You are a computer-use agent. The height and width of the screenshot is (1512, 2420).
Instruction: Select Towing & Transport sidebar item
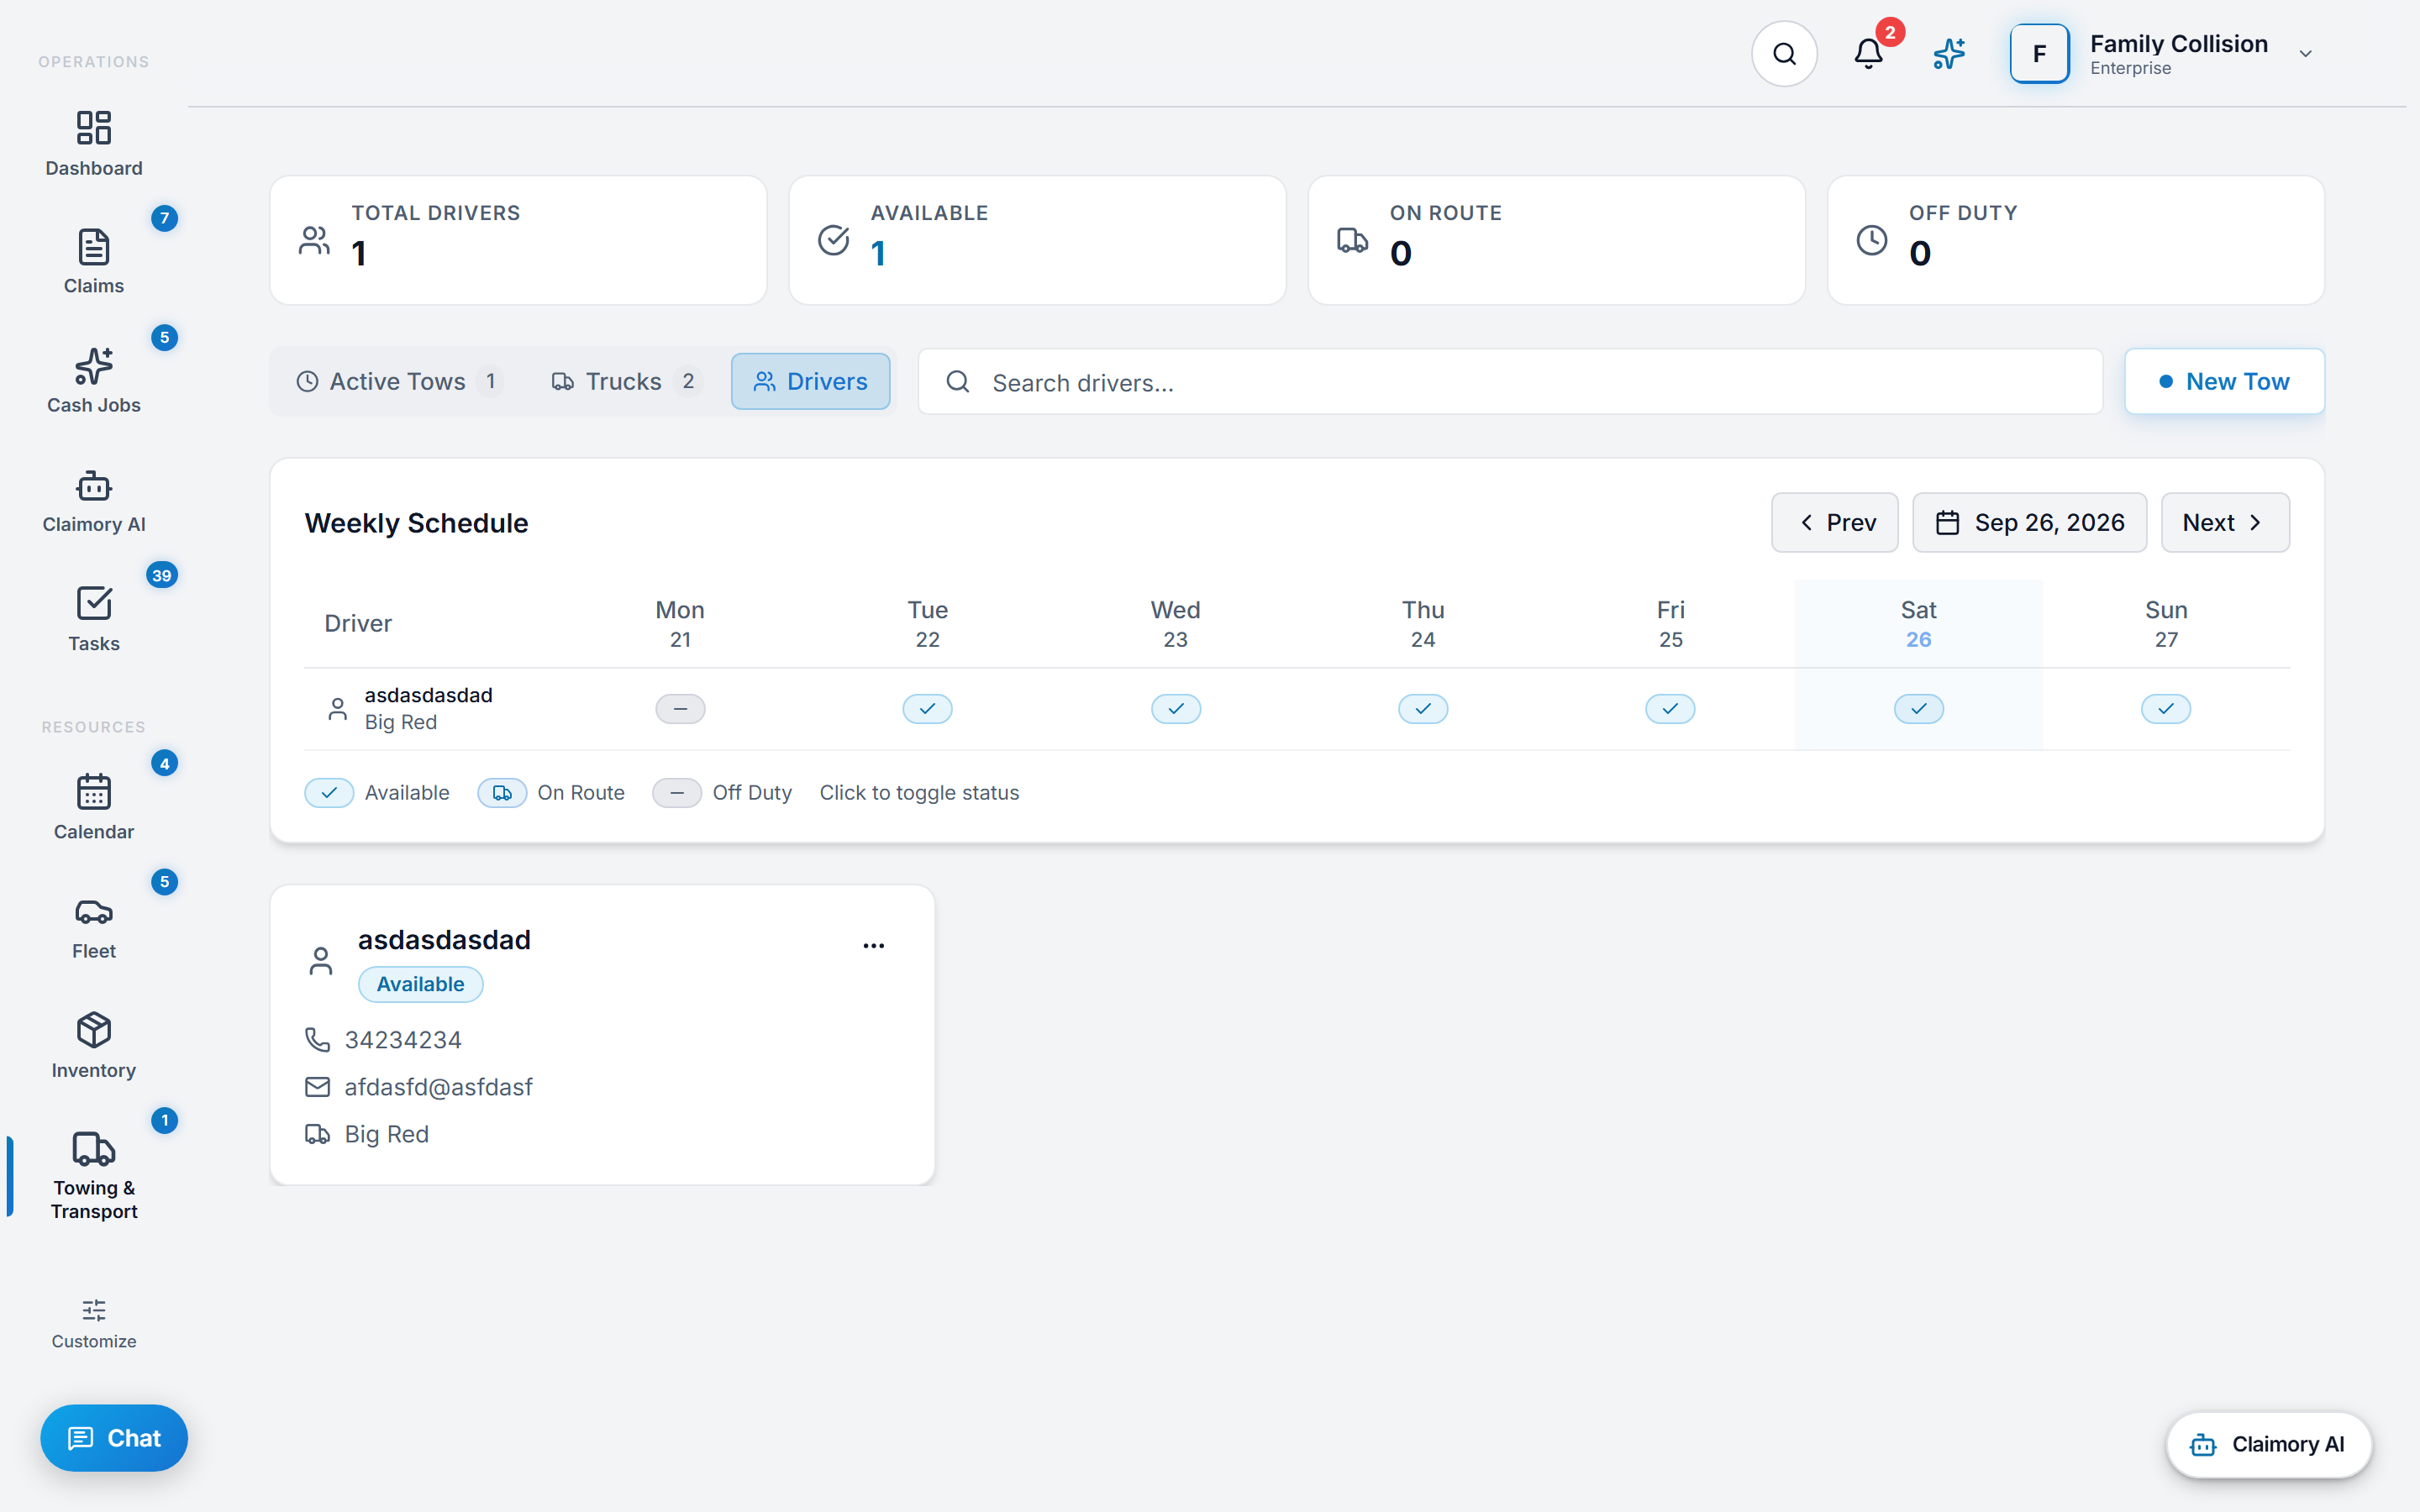[x=94, y=1175]
